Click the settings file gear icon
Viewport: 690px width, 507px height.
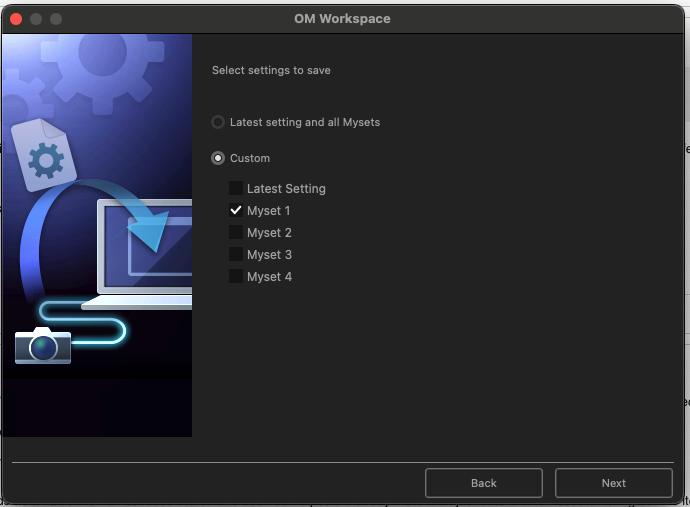tap(45, 157)
